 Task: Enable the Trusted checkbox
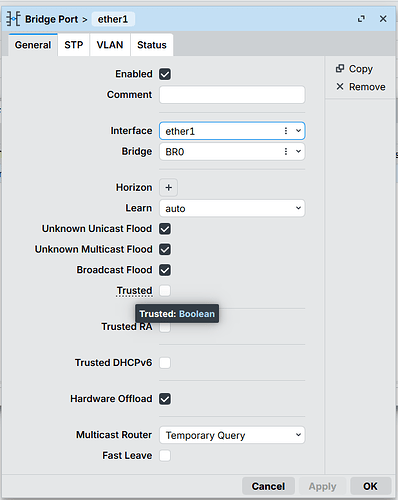coord(165,291)
